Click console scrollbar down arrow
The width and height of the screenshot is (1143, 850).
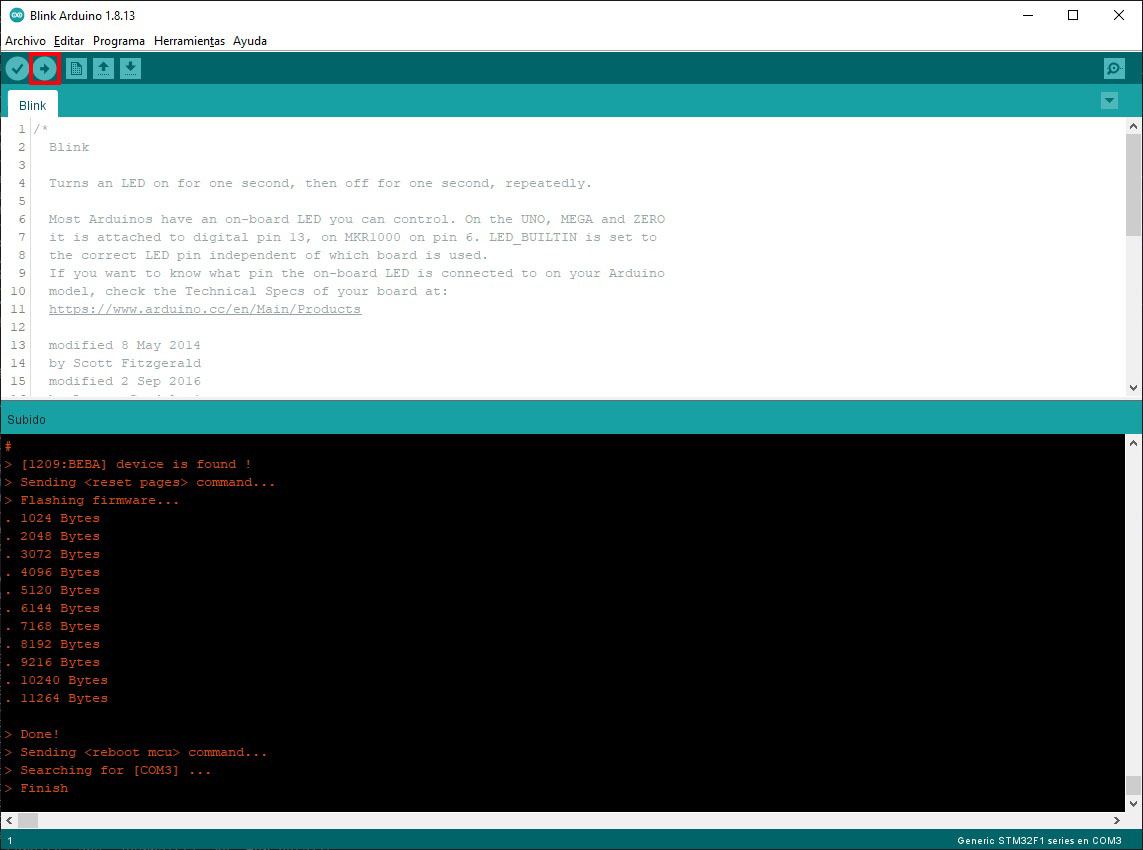(1134, 803)
